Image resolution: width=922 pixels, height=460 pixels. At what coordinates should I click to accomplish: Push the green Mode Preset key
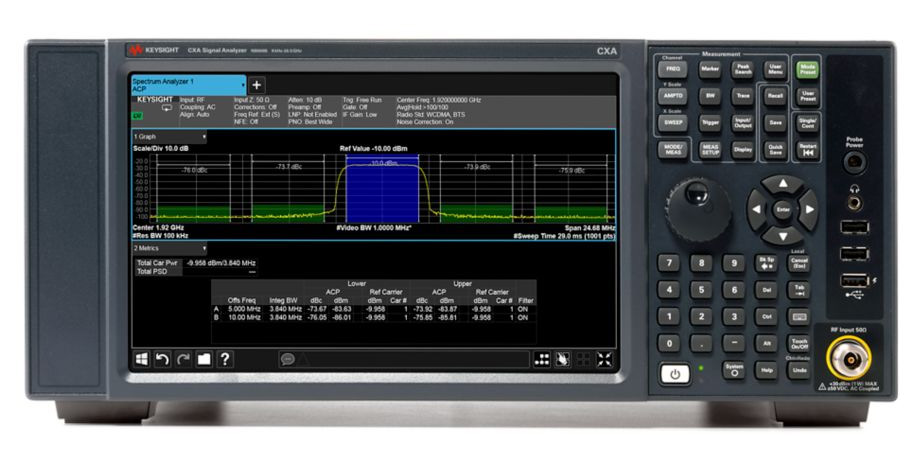coord(808,69)
